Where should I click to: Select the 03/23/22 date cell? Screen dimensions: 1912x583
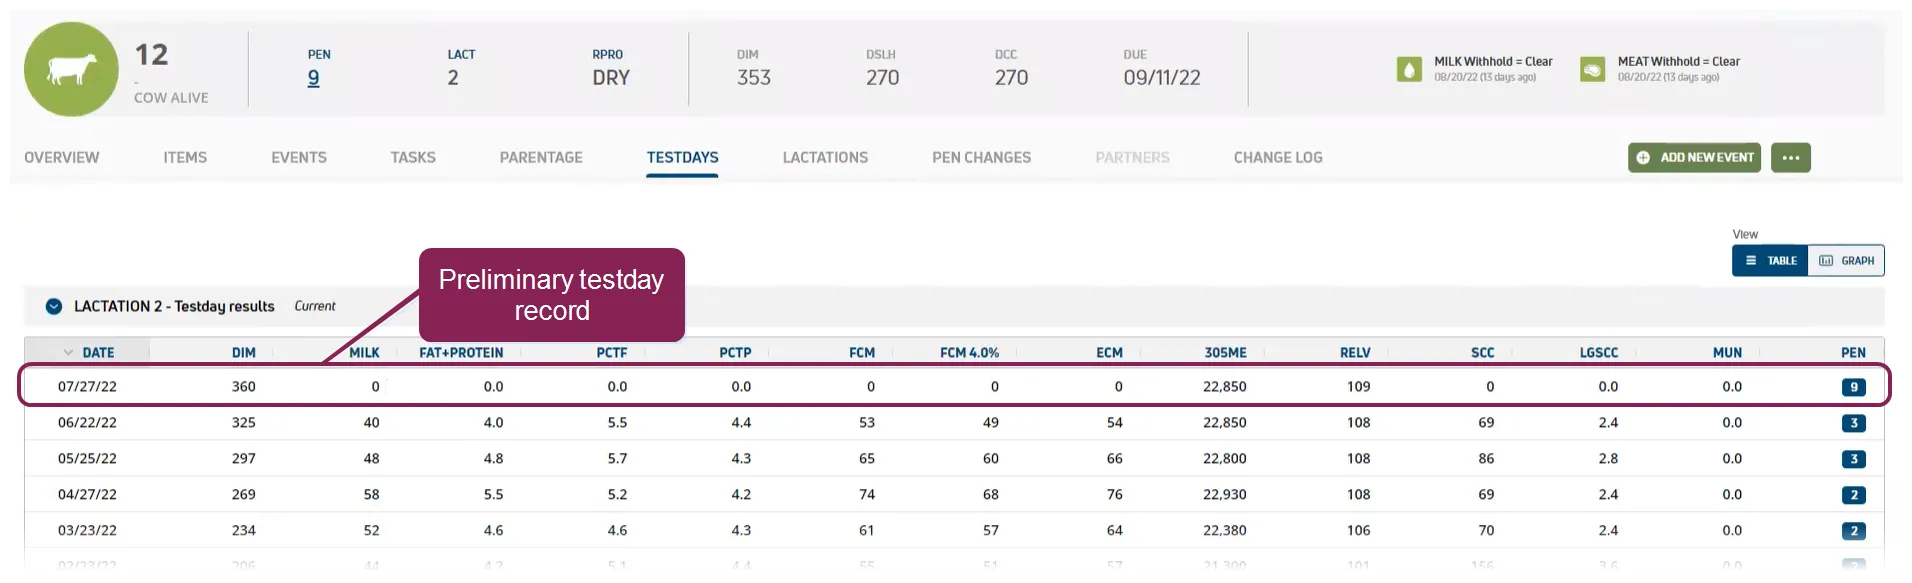coord(87,530)
